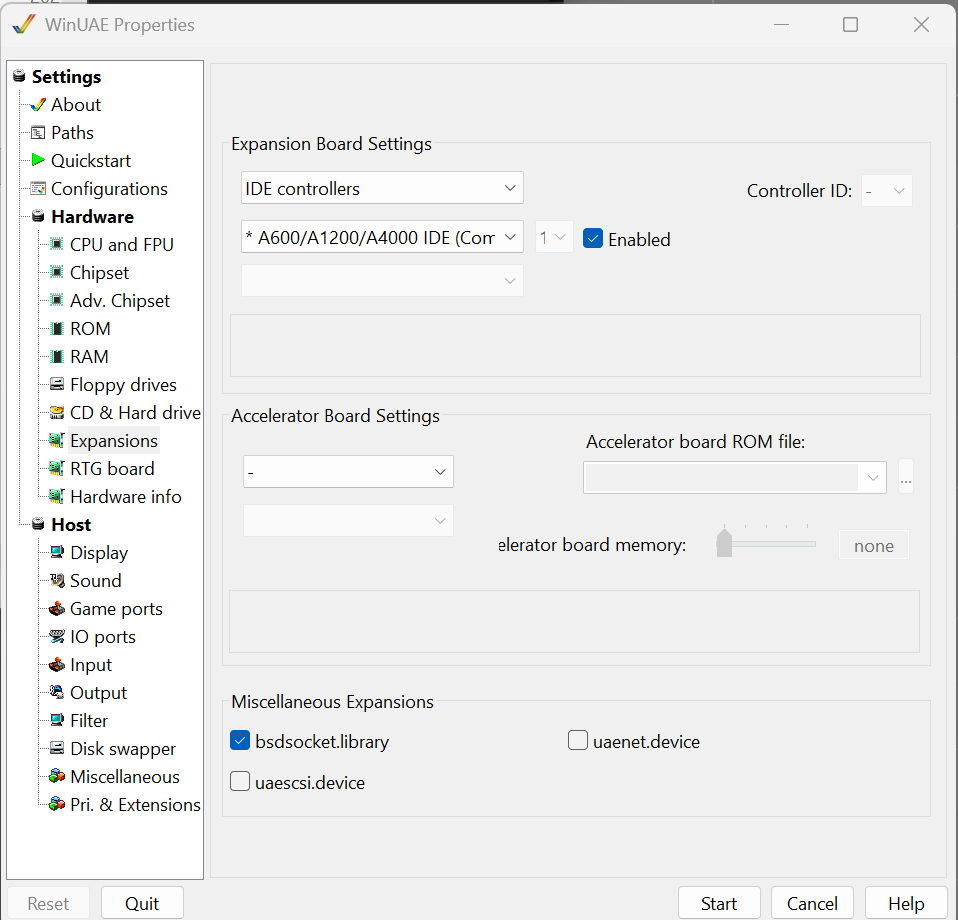The width and height of the screenshot is (958, 920).
Task: Uncheck the Enabled checkbox
Action: (593, 239)
